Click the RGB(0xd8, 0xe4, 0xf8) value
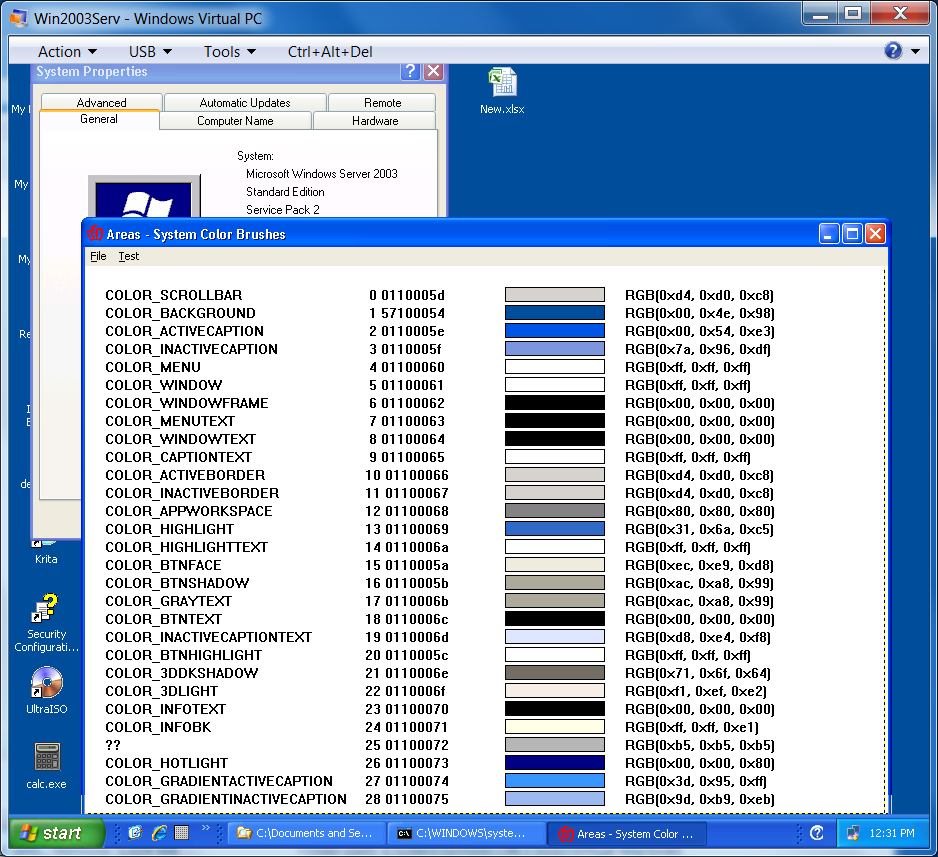Viewport: 938px width, 857px height. (x=698, y=637)
